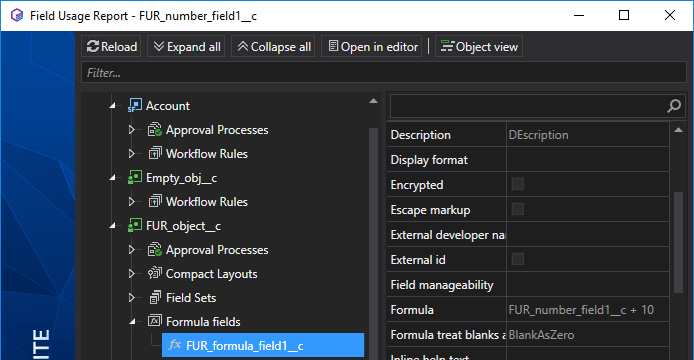Toggle the Encrypted checkbox
Screen dimensions: 694x360
[518, 184]
